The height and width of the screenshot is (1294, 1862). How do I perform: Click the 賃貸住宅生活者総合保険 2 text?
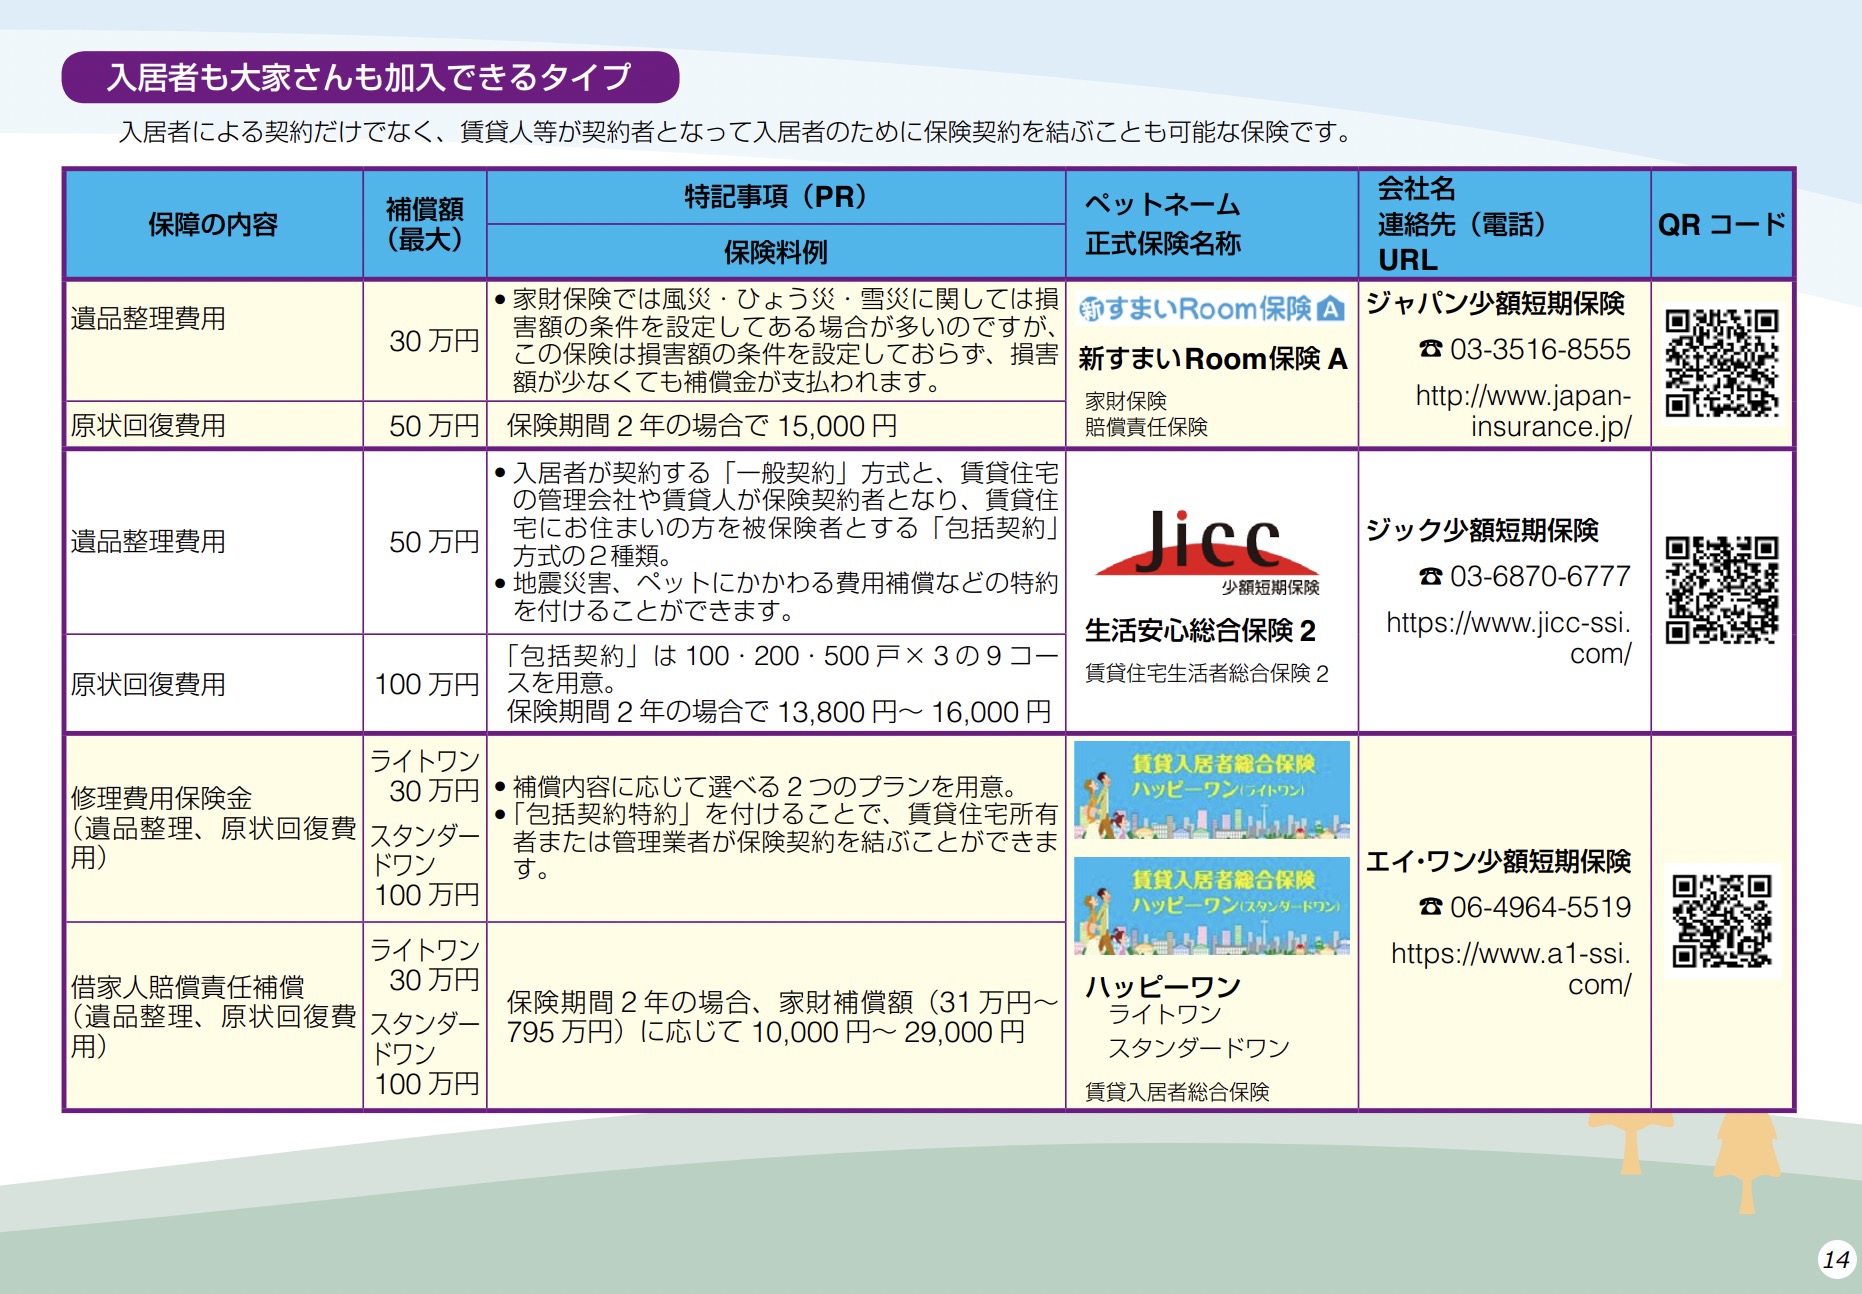tap(1207, 674)
